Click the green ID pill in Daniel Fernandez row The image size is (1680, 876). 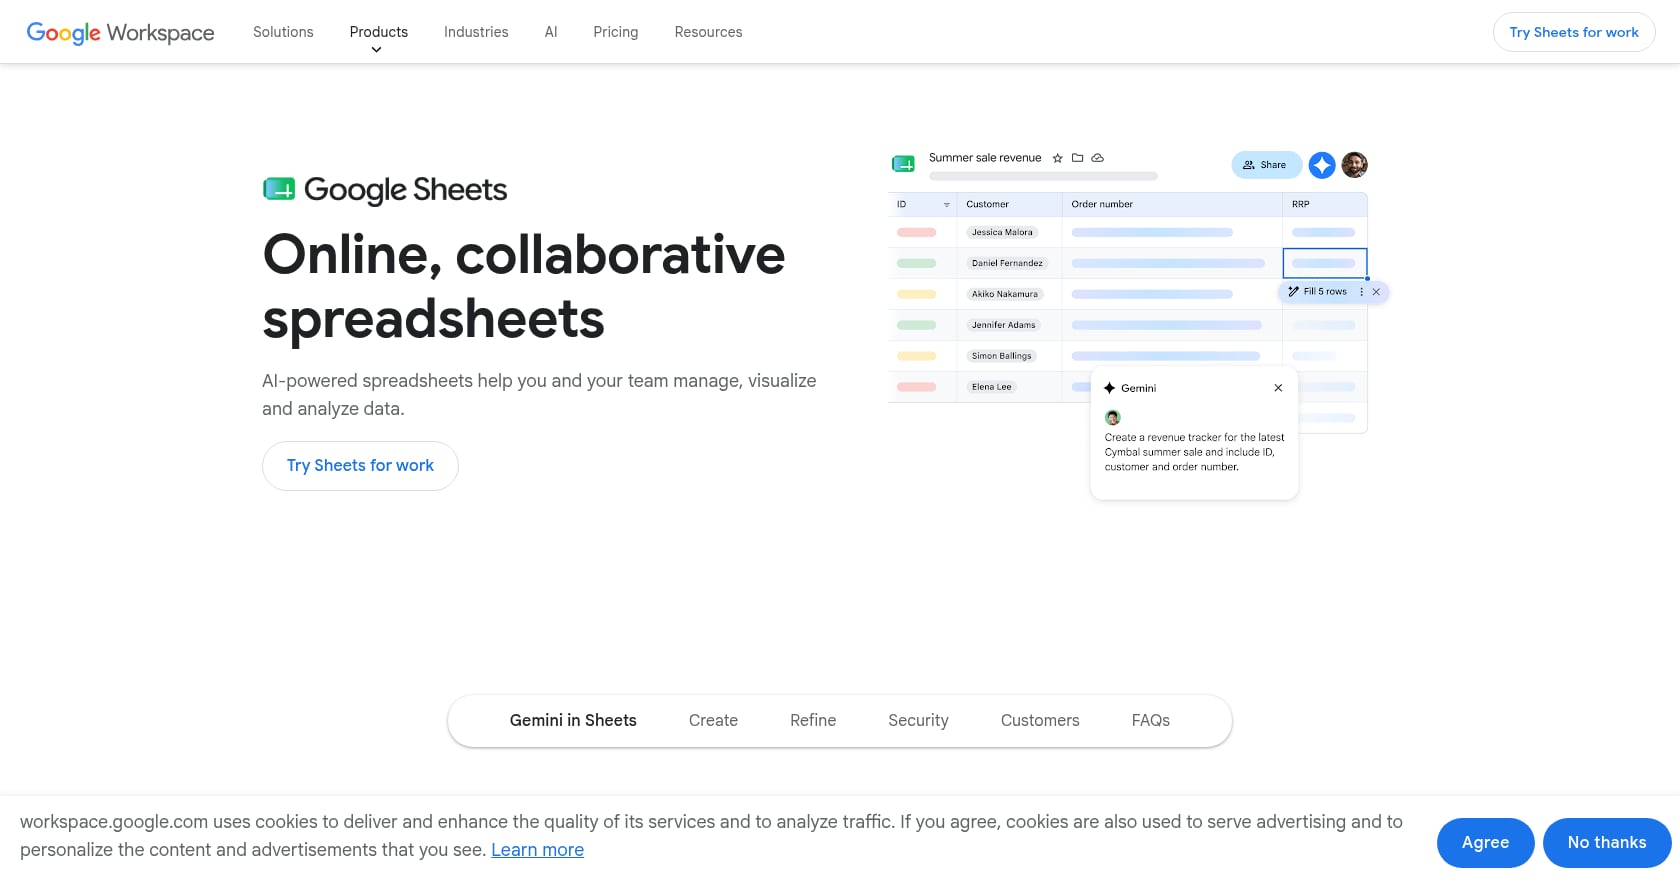pos(916,263)
